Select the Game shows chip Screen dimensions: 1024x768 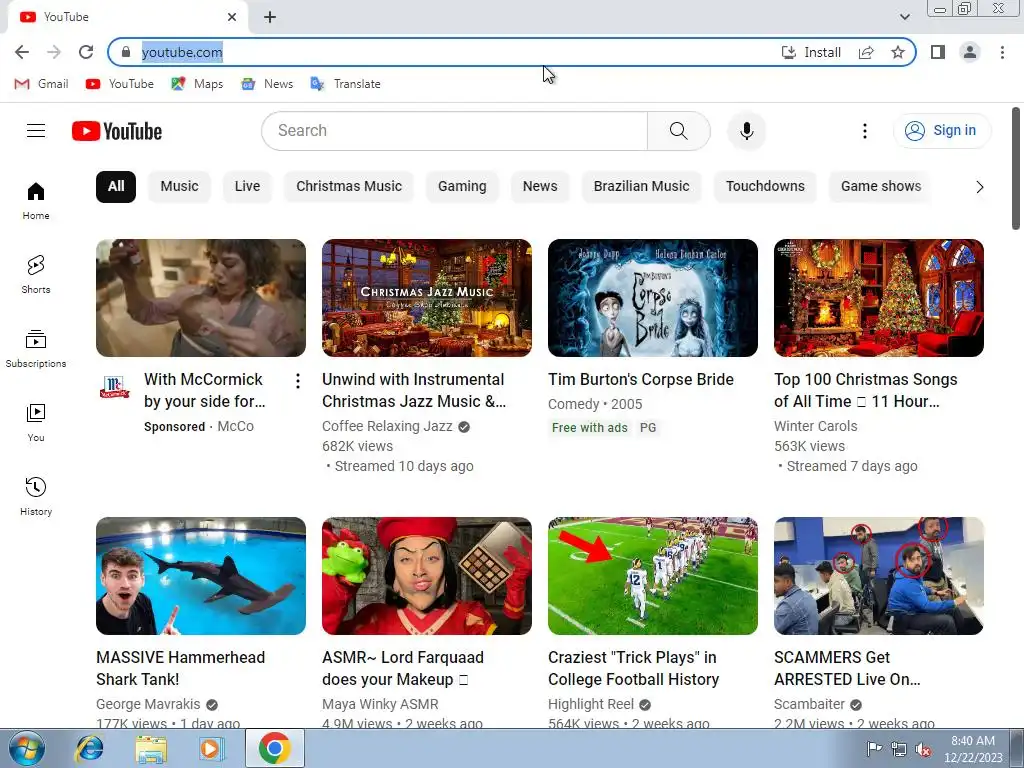click(x=881, y=187)
